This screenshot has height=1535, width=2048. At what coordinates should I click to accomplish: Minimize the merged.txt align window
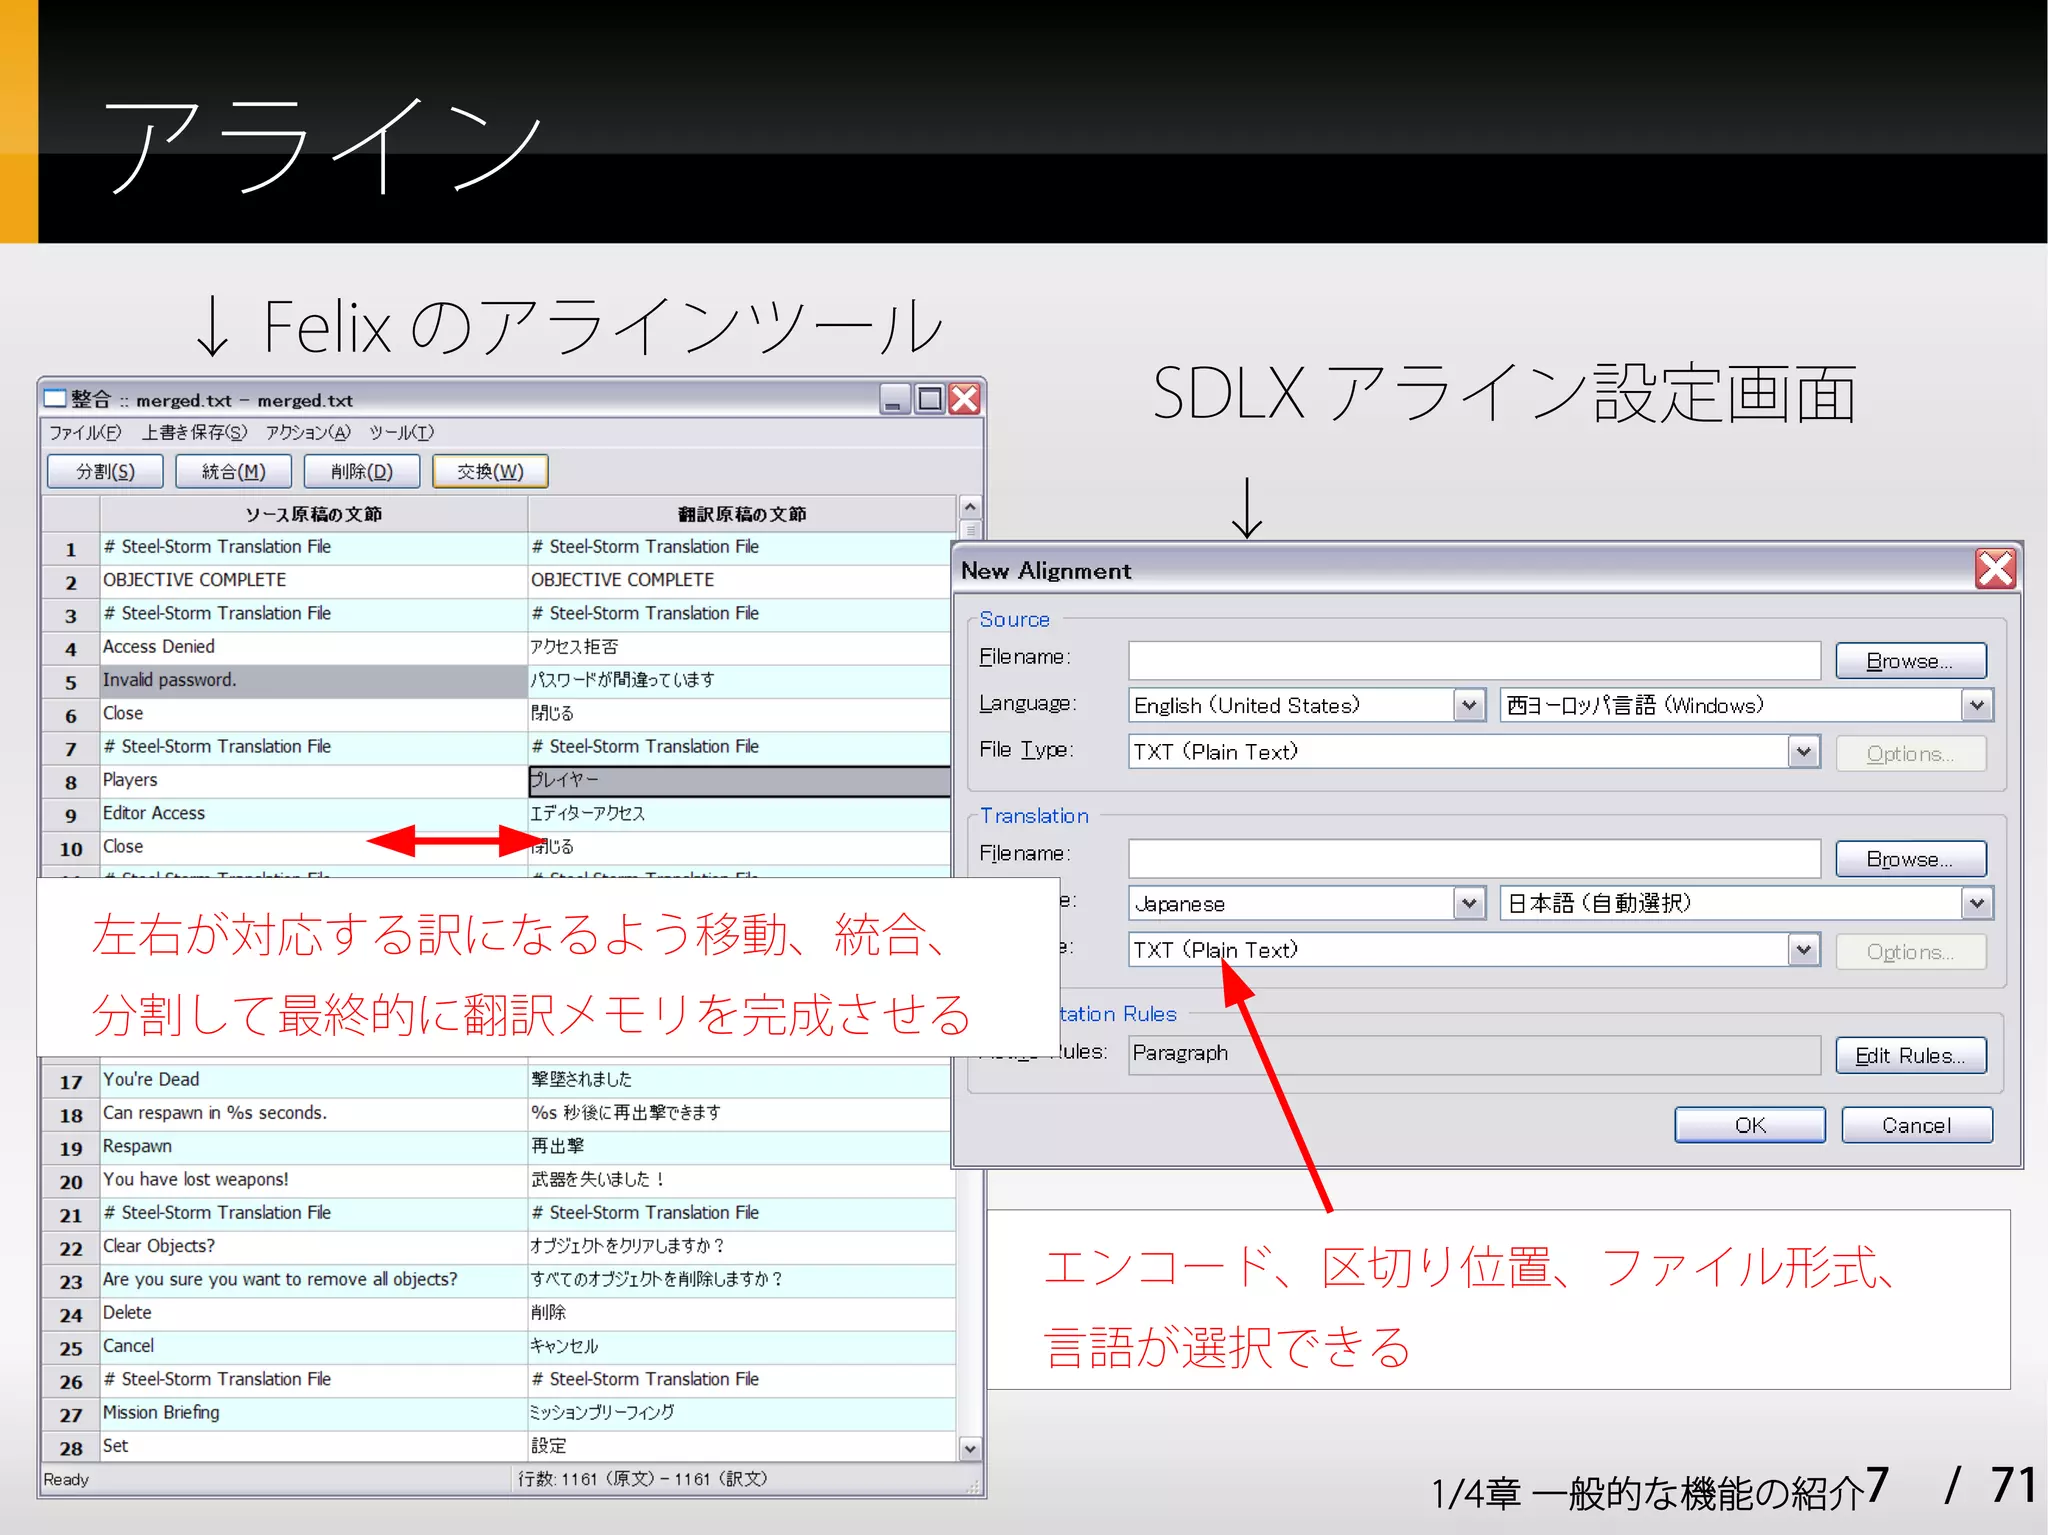coord(895,399)
